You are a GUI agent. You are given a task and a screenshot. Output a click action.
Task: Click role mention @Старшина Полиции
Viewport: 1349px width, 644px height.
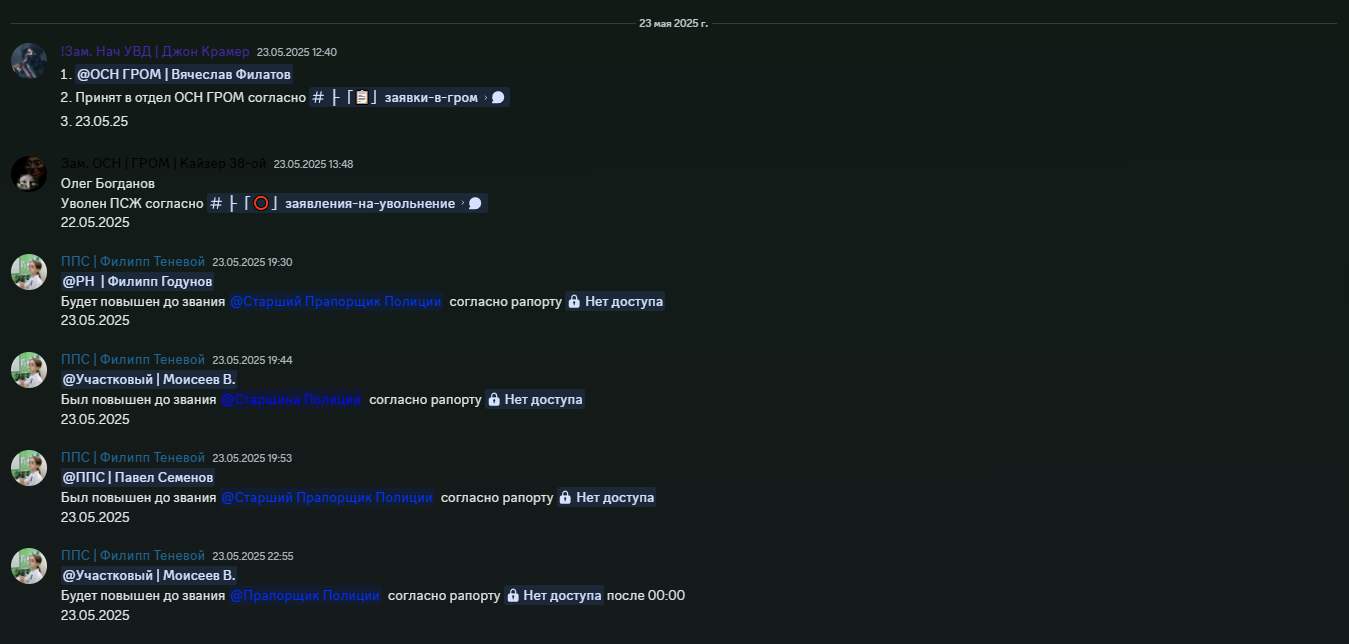pos(292,399)
